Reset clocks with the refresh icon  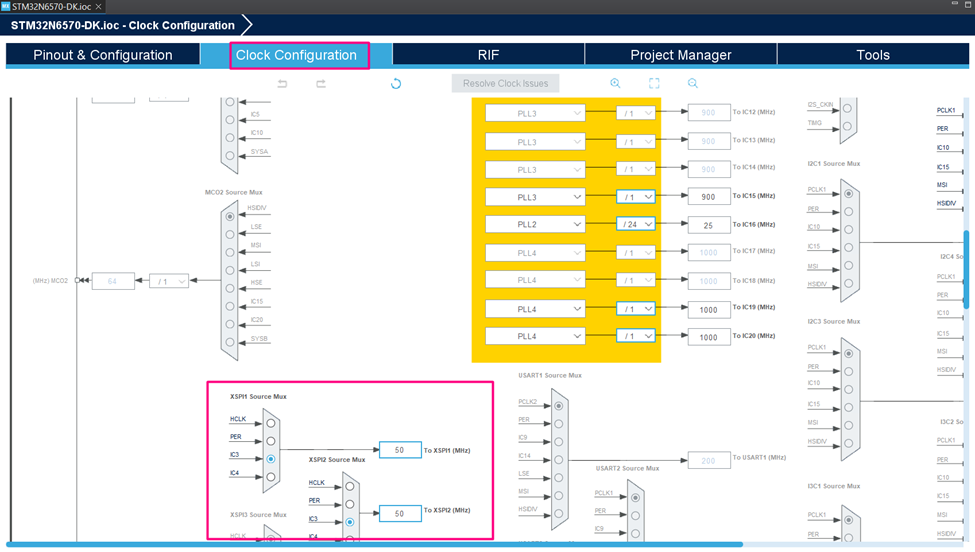(x=395, y=83)
